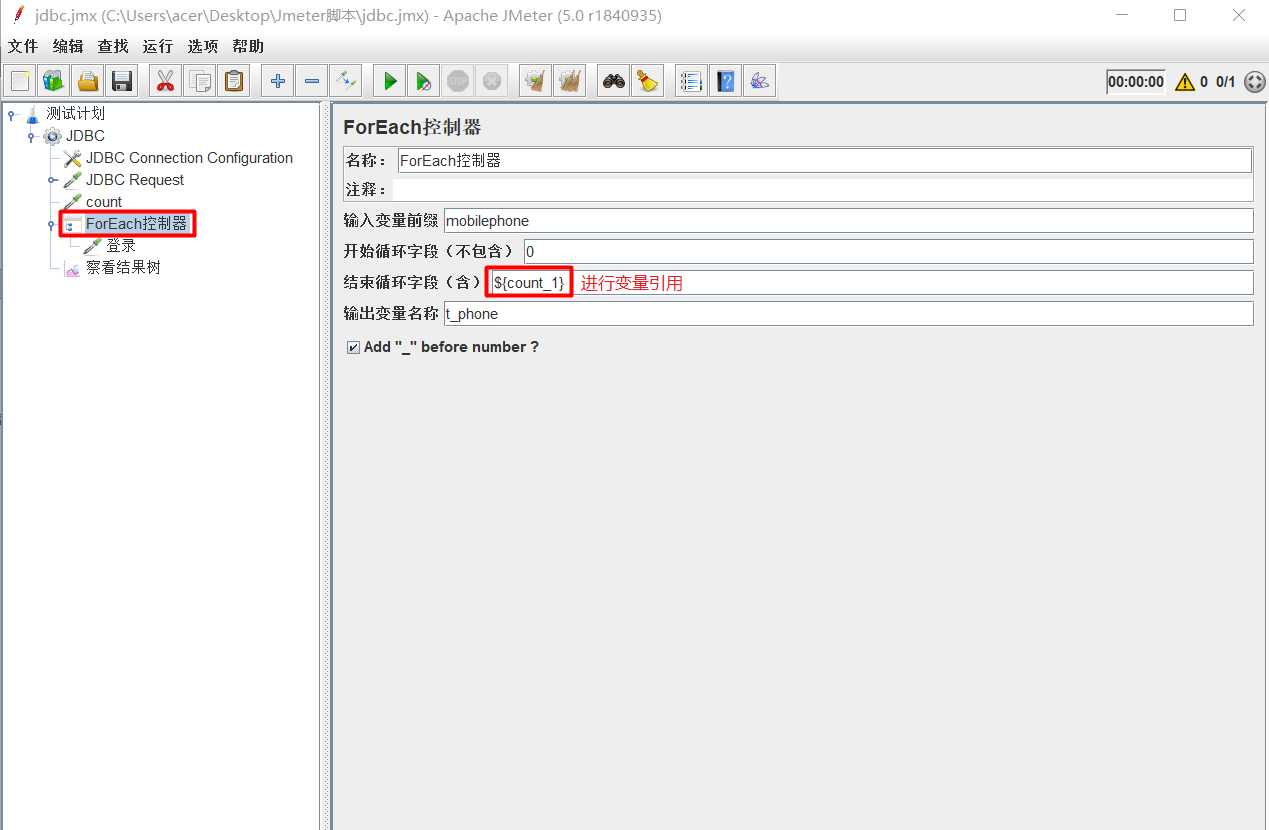This screenshot has width=1269, height=830.
Task: Click the Clear All results icon
Action: pos(570,81)
